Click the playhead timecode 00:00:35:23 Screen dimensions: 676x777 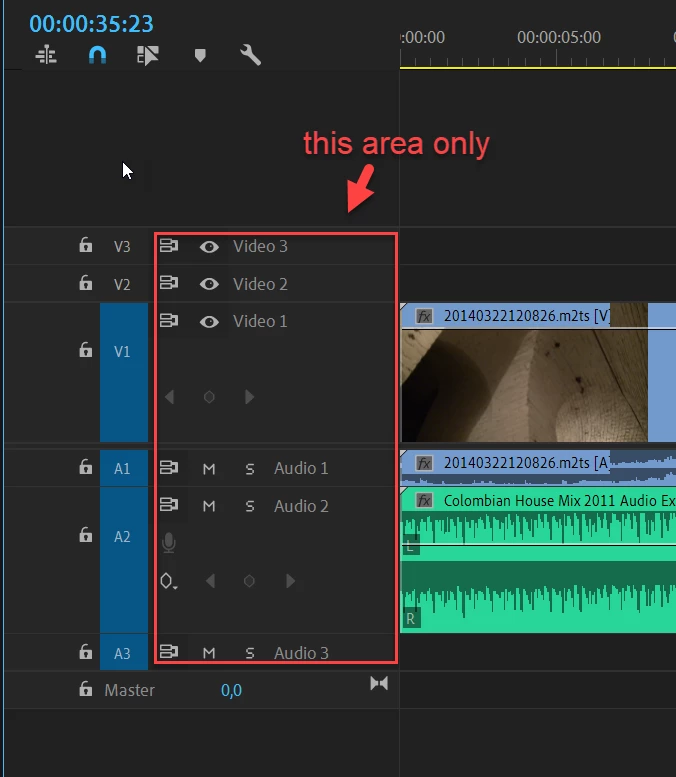pyautogui.click(x=91, y=24)
